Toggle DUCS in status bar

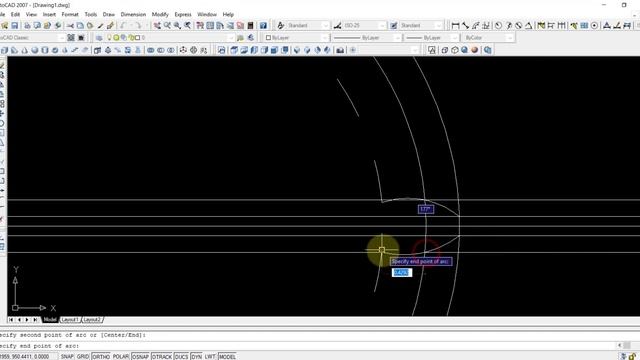(181, 356)
